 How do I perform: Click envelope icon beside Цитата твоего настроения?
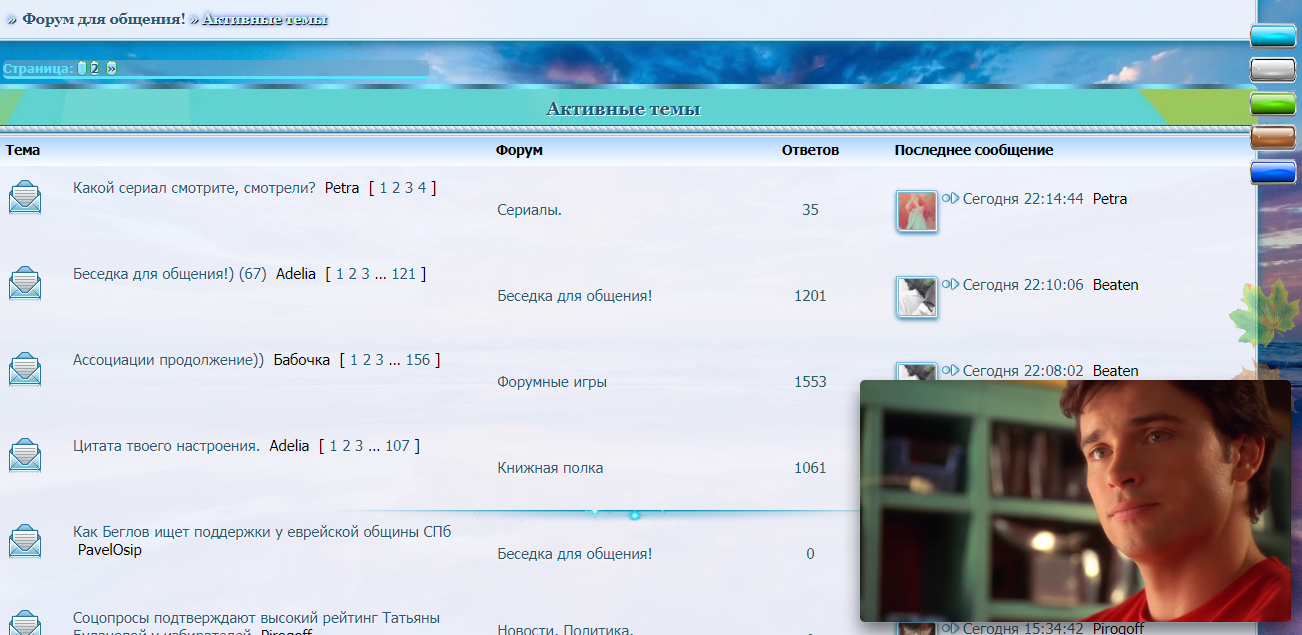coord(25,455)
